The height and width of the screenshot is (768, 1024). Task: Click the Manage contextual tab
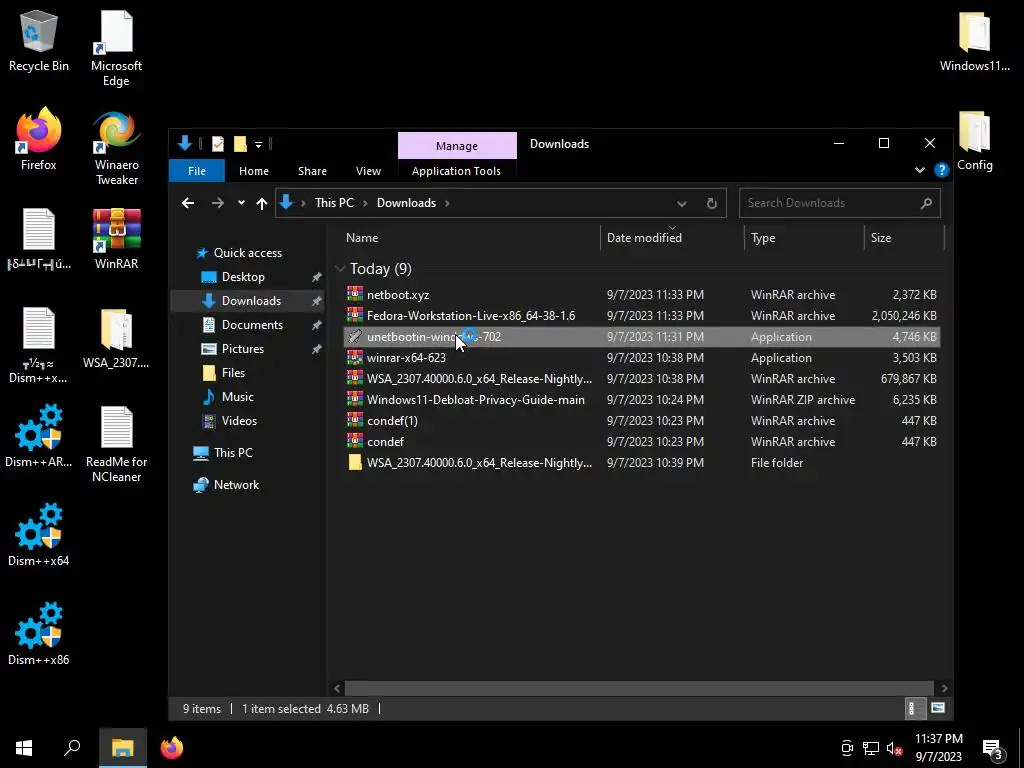(456, 146)
